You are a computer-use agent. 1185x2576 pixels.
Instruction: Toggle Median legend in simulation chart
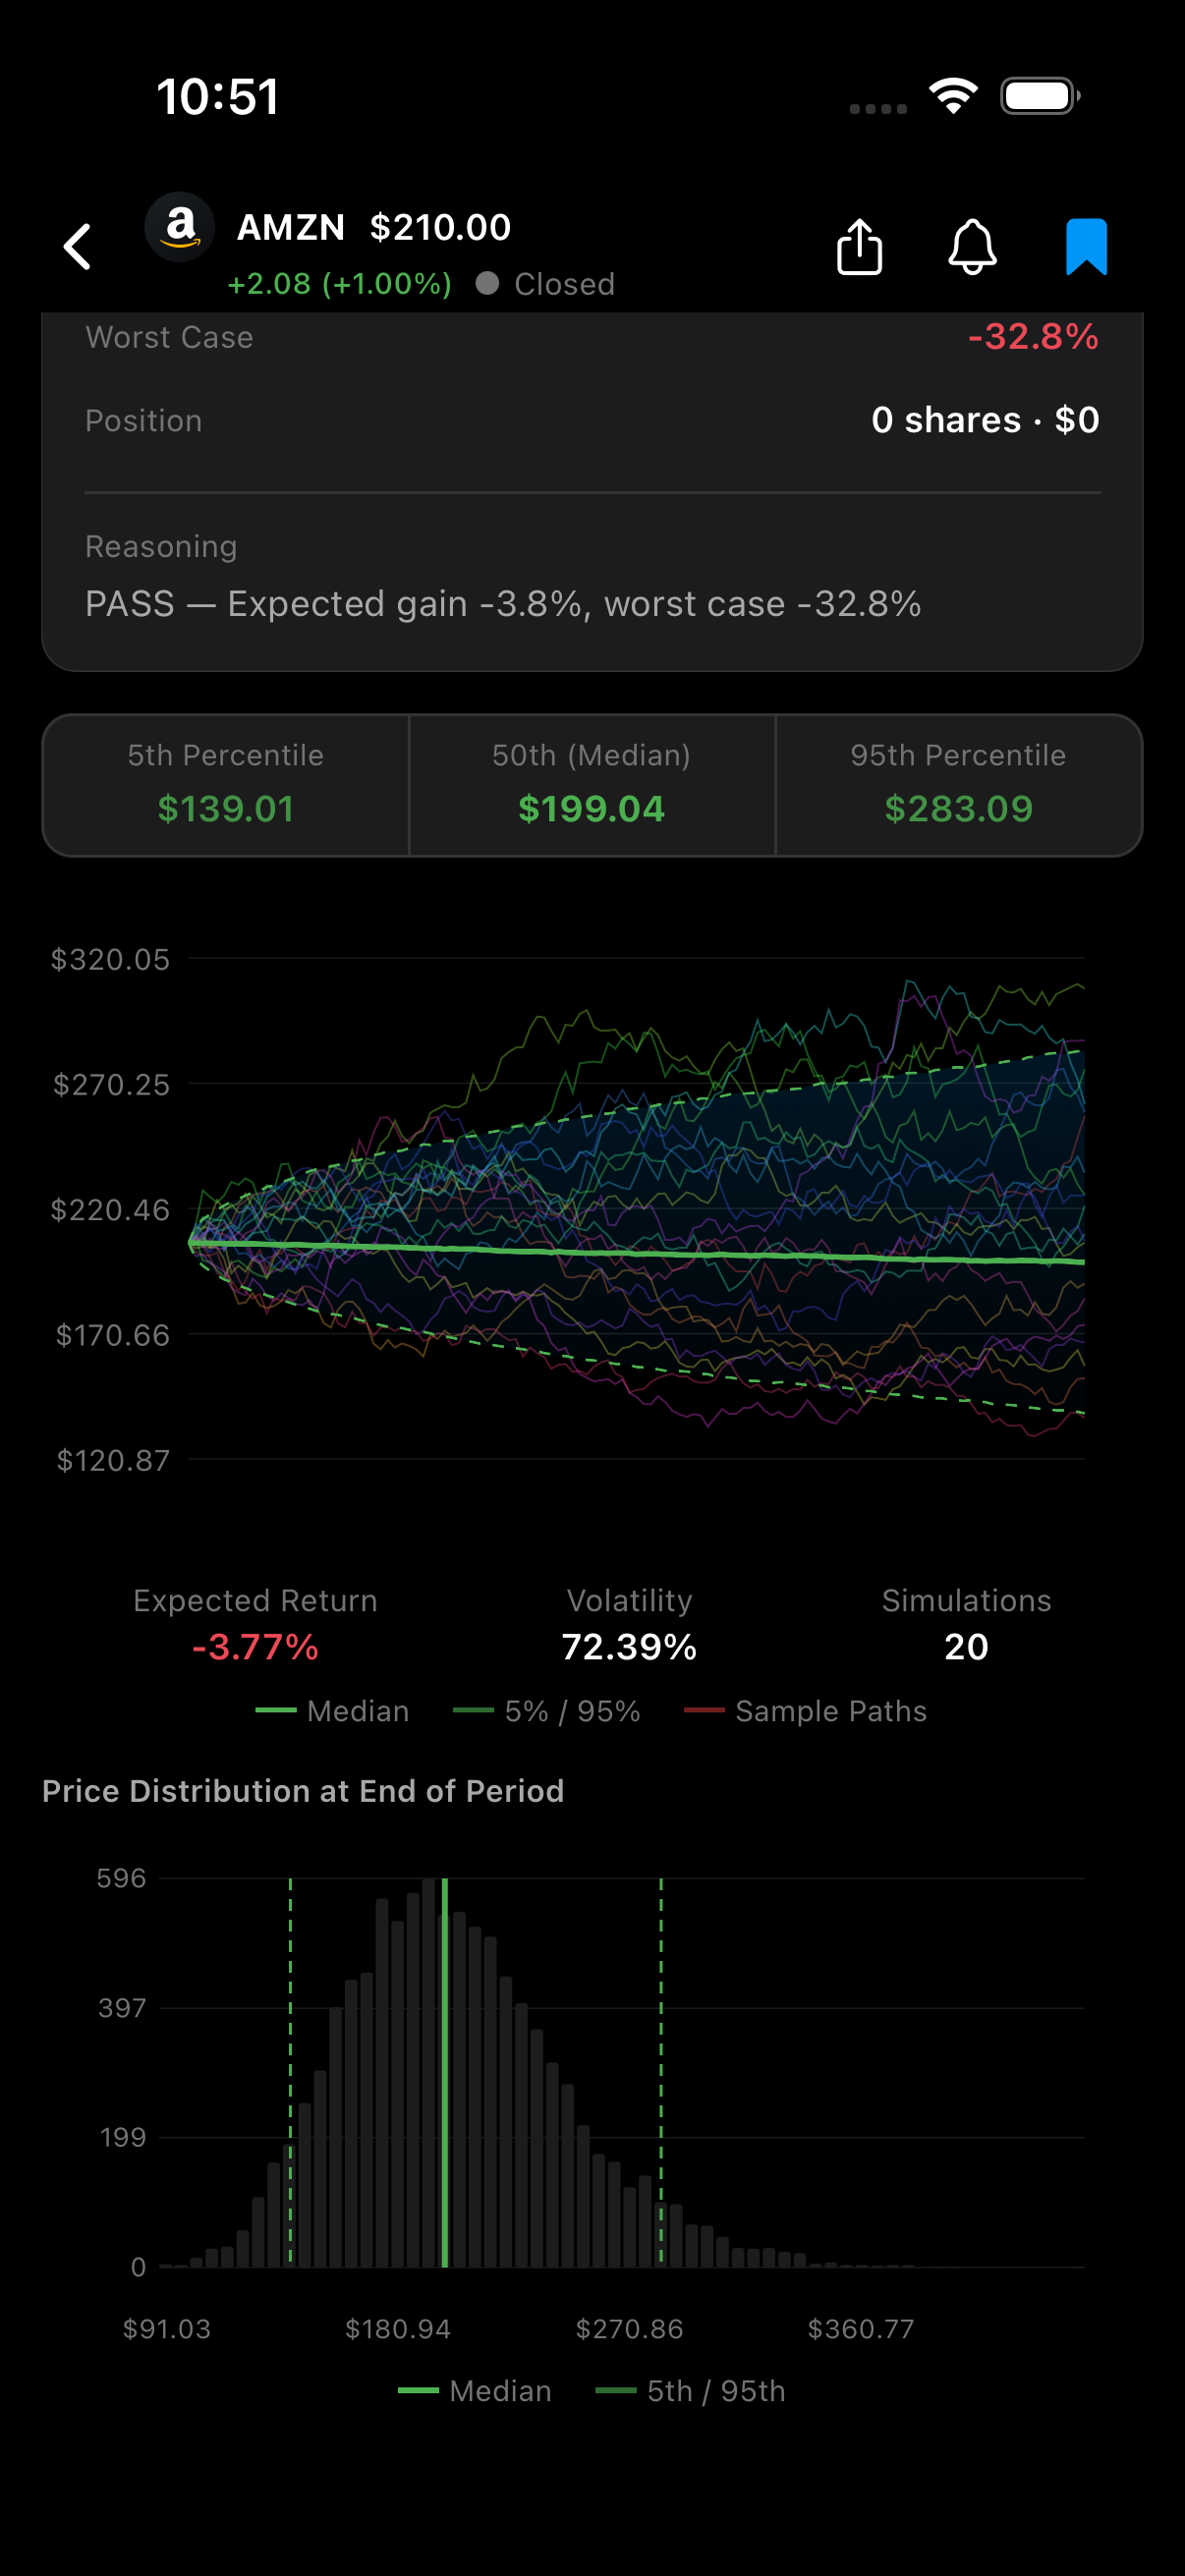pos(333,1711)
